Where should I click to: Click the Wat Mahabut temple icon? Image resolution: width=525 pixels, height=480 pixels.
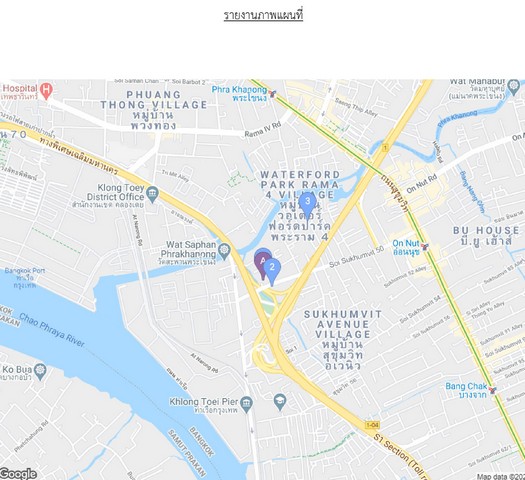pyautogui.click(x=513, y=86)
